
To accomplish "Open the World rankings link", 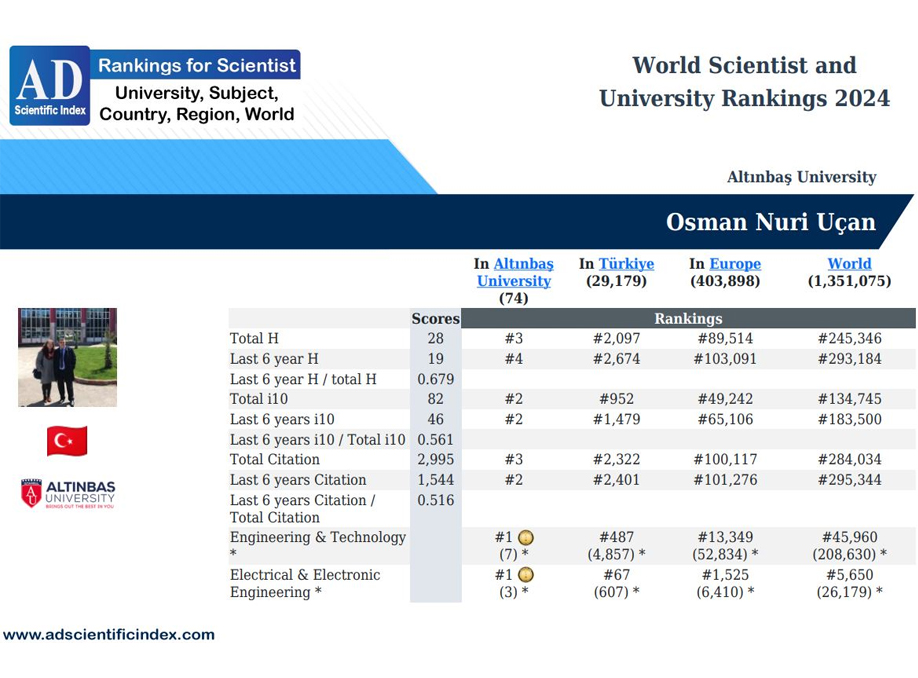I will point(849,263).
